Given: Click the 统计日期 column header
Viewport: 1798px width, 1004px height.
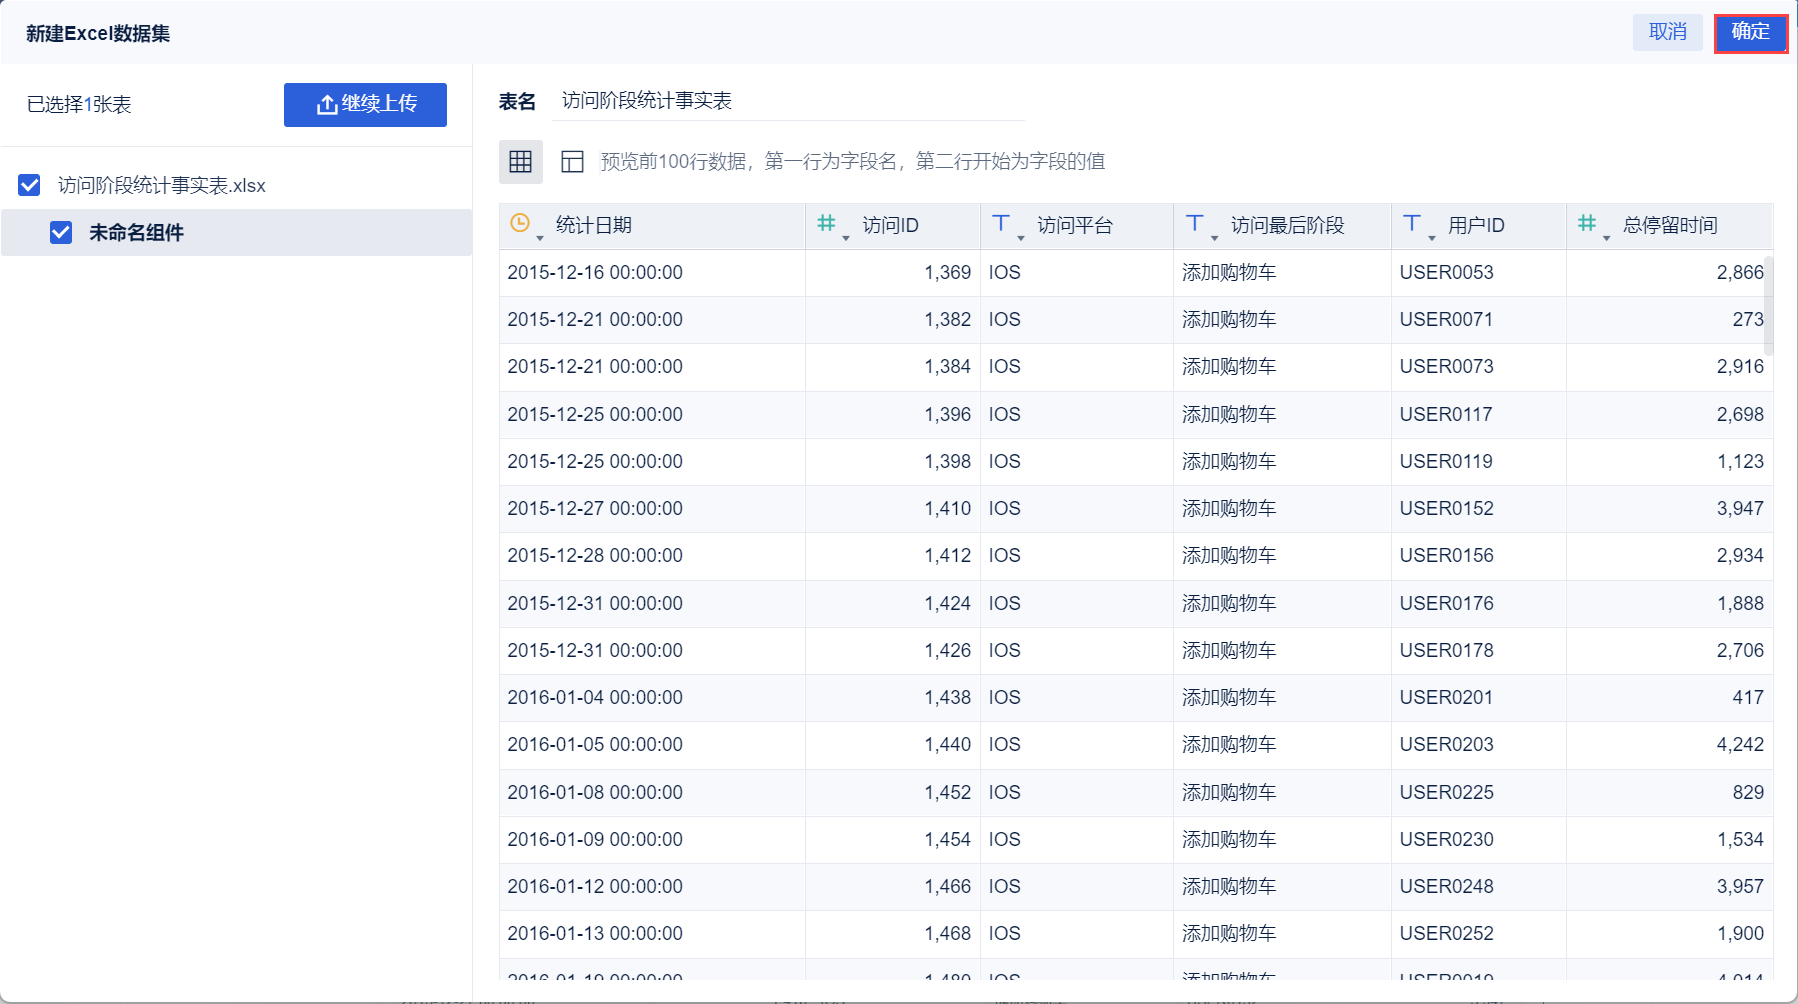Looking at the screenshot, I should (652, 226).
